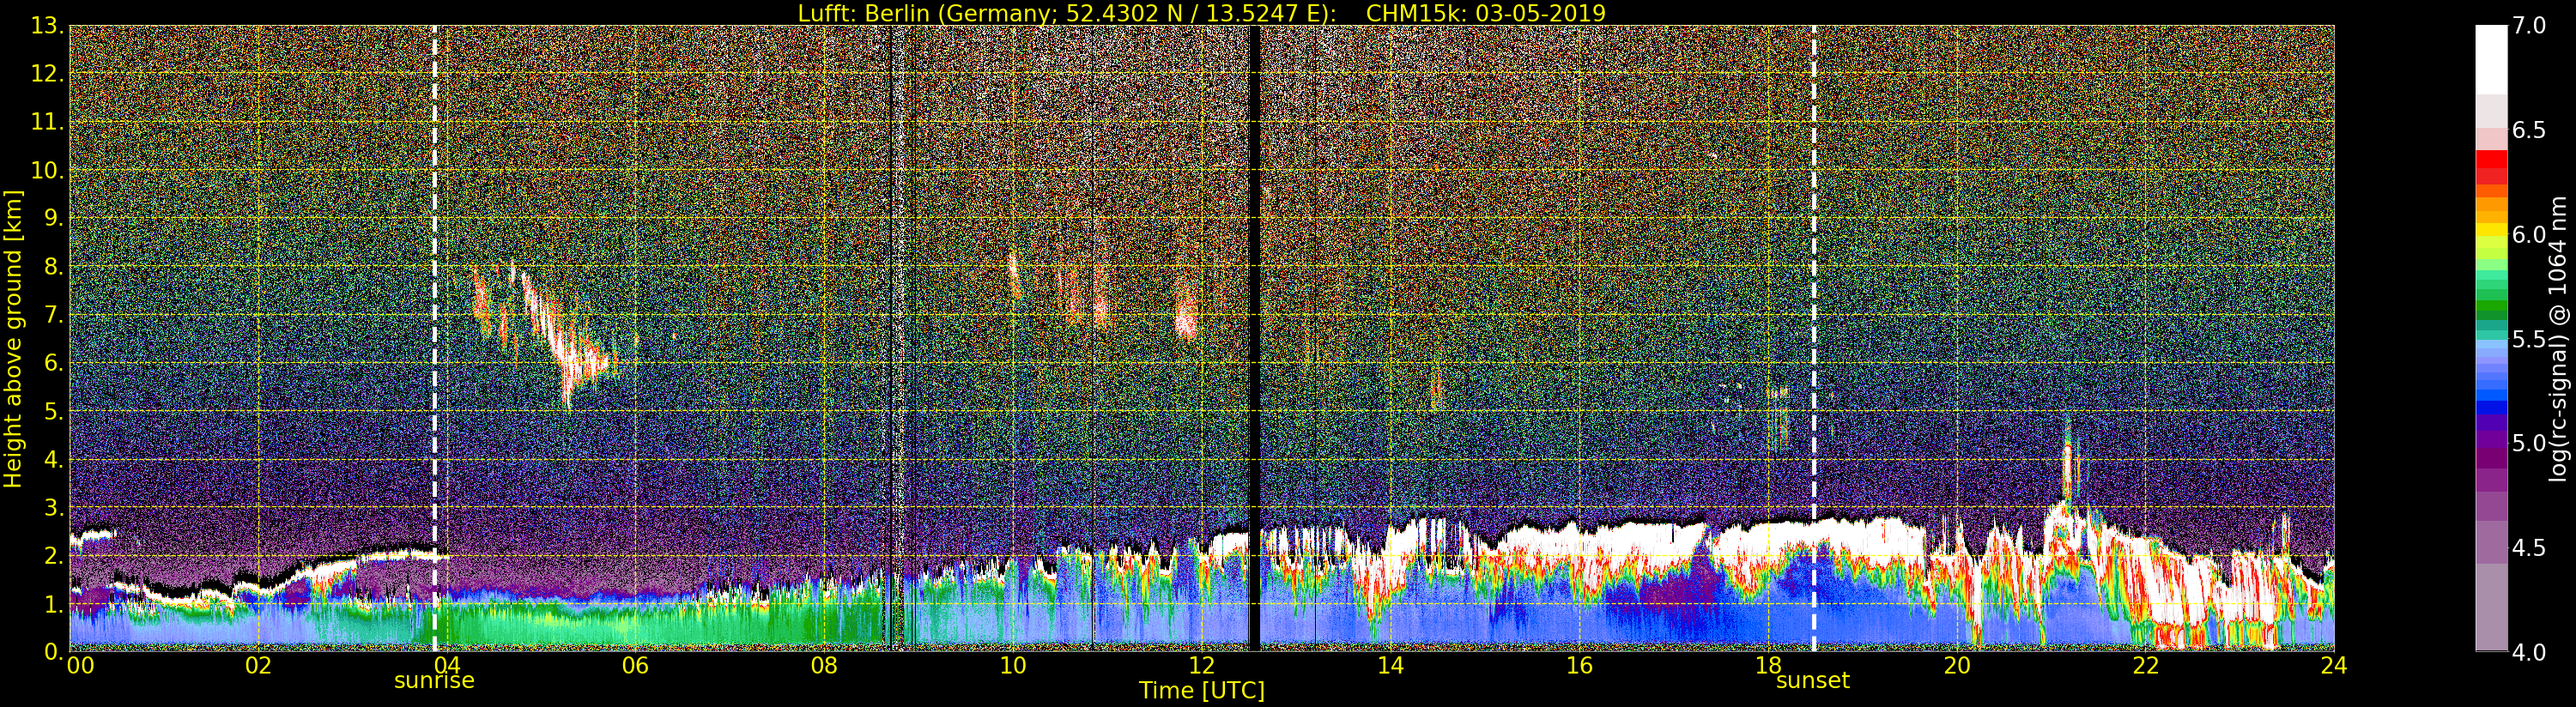Screen dimensions: 2576x707
Task: Click the '20' time tick label
Action: [1957, 665]
